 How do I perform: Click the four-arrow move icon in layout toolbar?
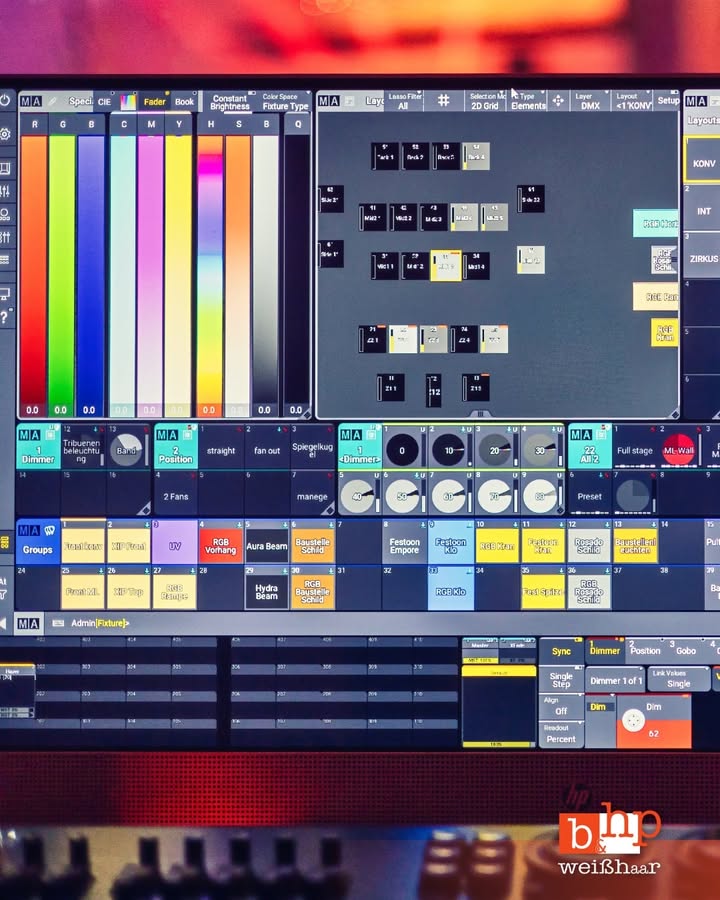[x=558, y=101]
